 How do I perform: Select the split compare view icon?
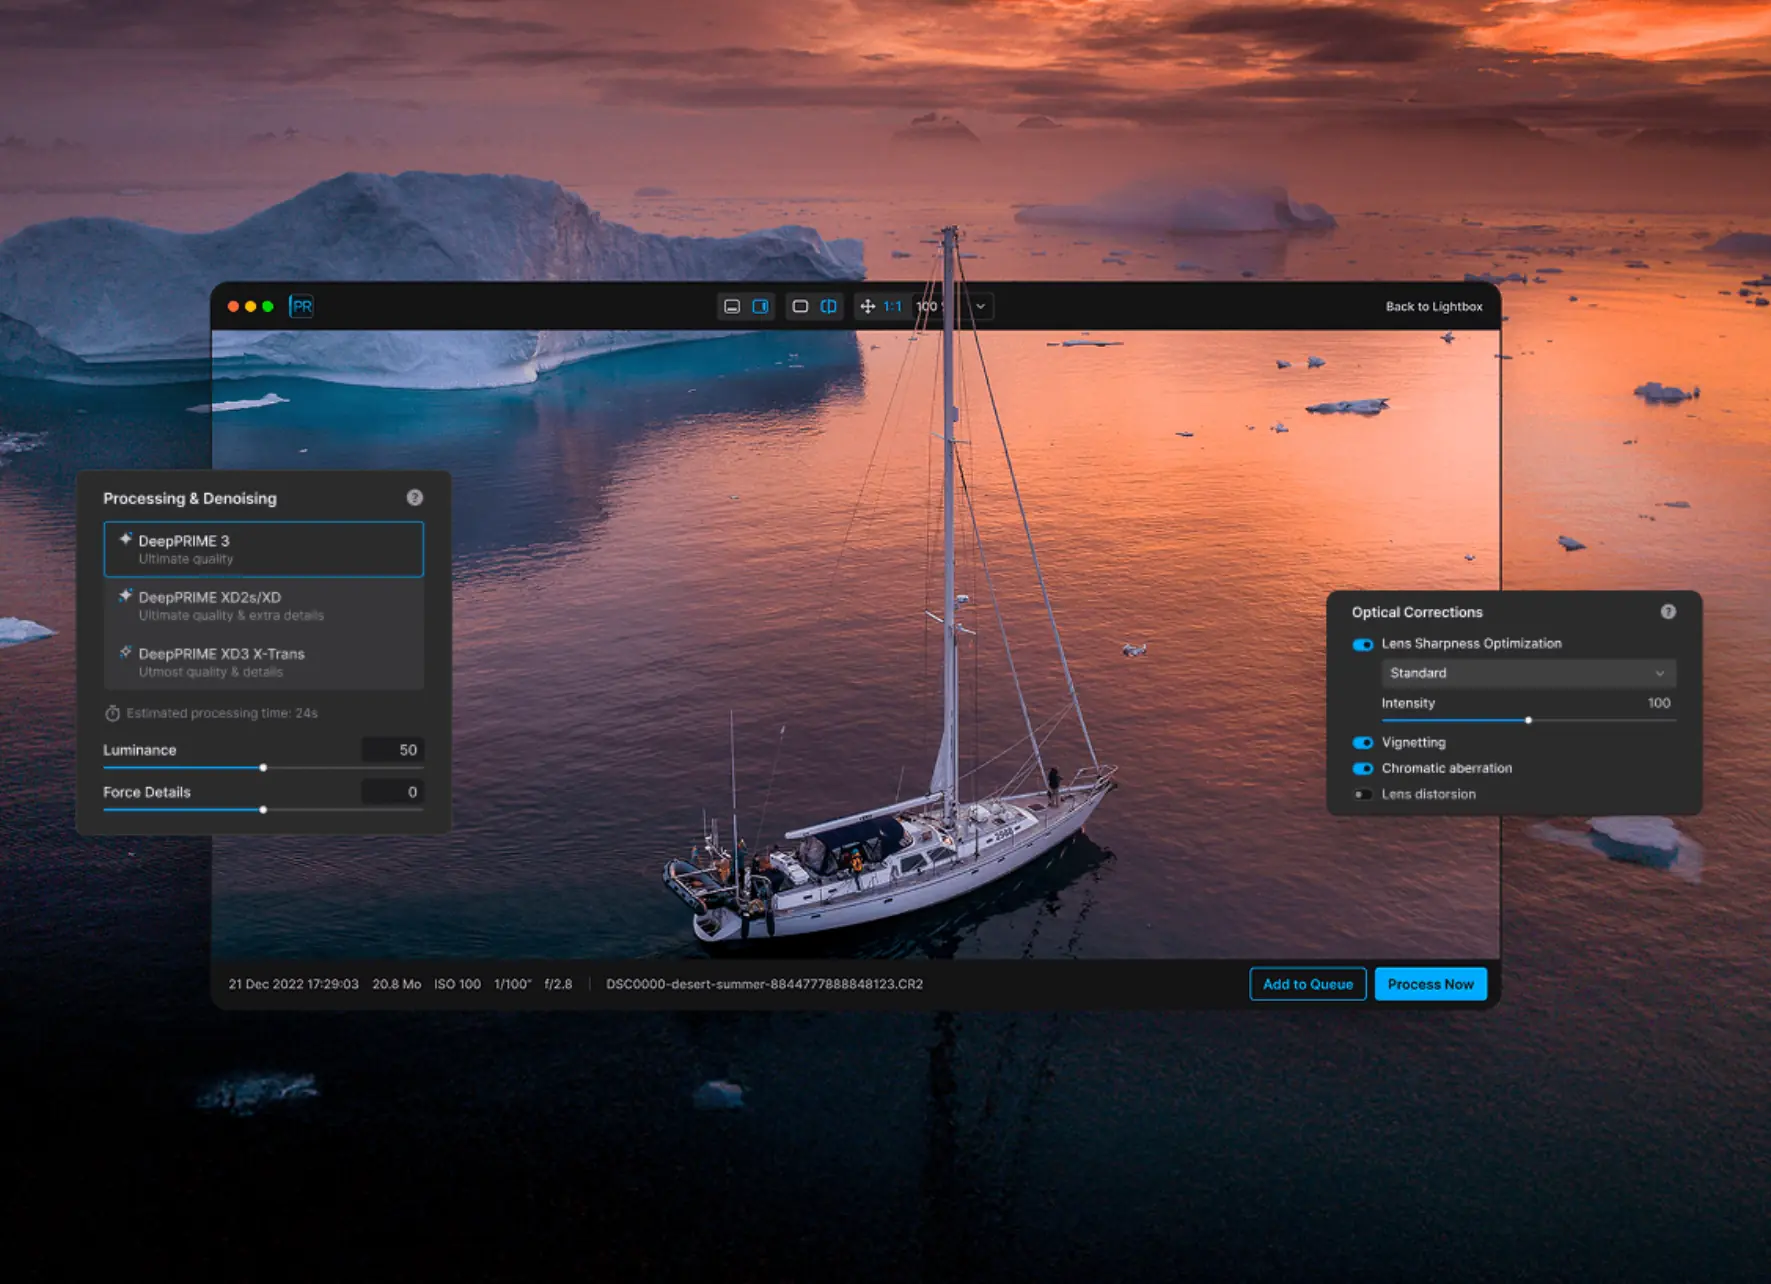[x=828, y=307]
